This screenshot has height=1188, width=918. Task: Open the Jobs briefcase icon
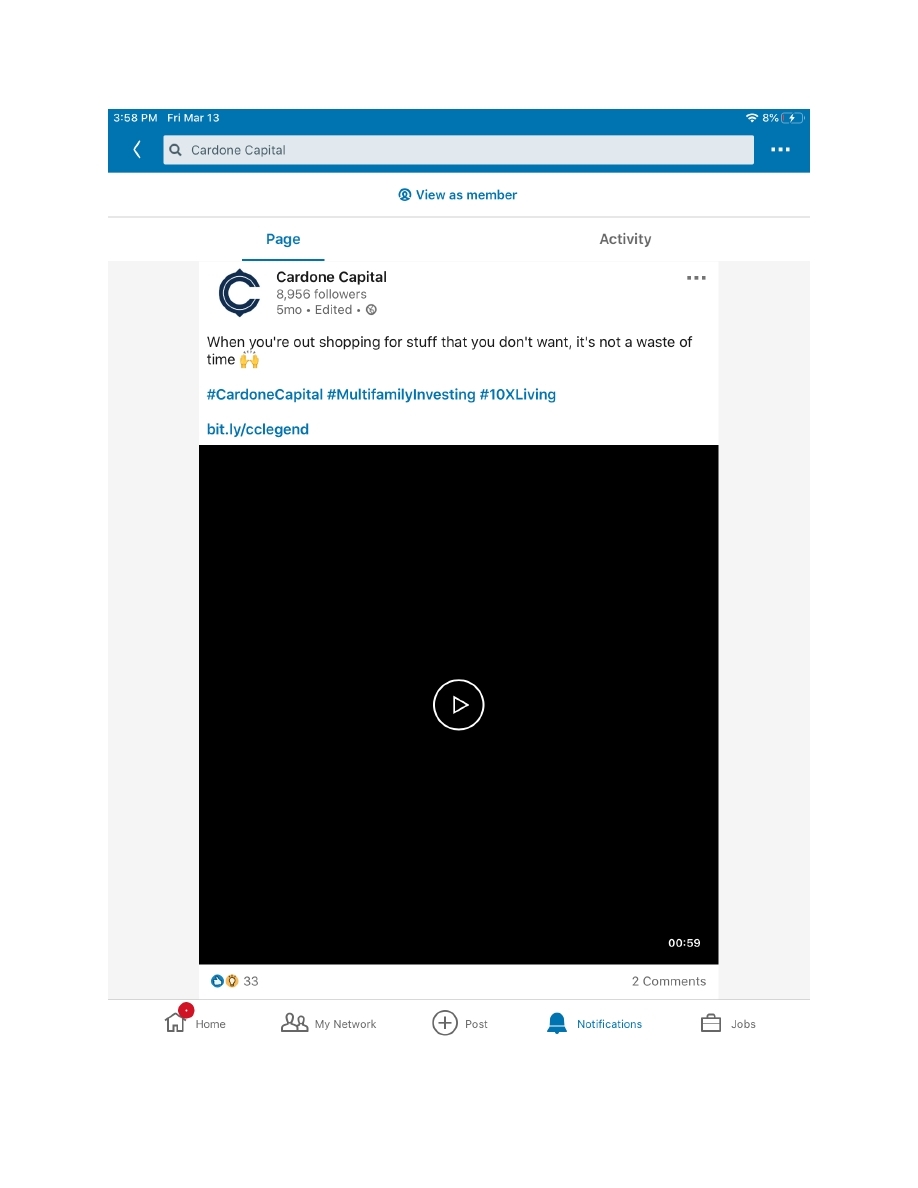pyautogui.click(x=711, y=1023)
